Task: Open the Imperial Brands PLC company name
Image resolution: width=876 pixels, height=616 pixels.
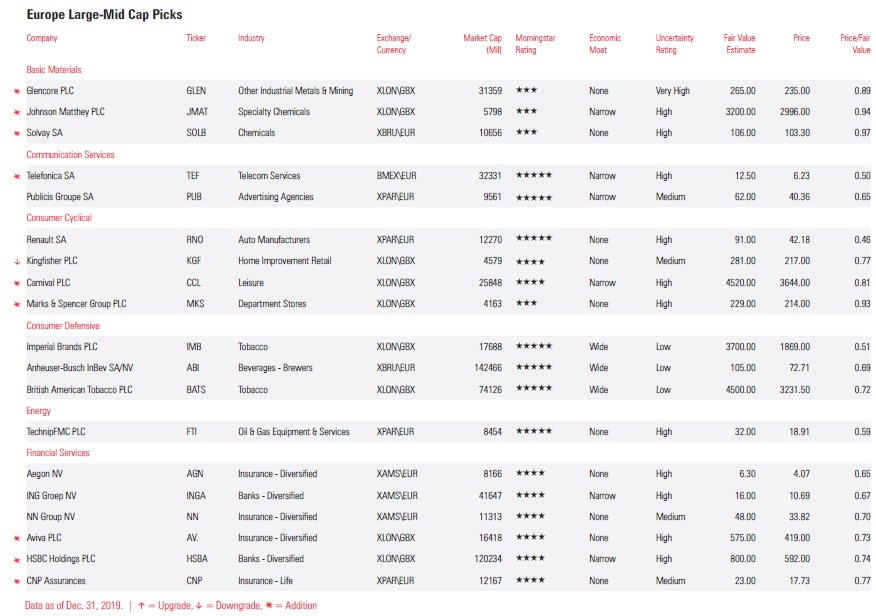Action: click(62, 347)
